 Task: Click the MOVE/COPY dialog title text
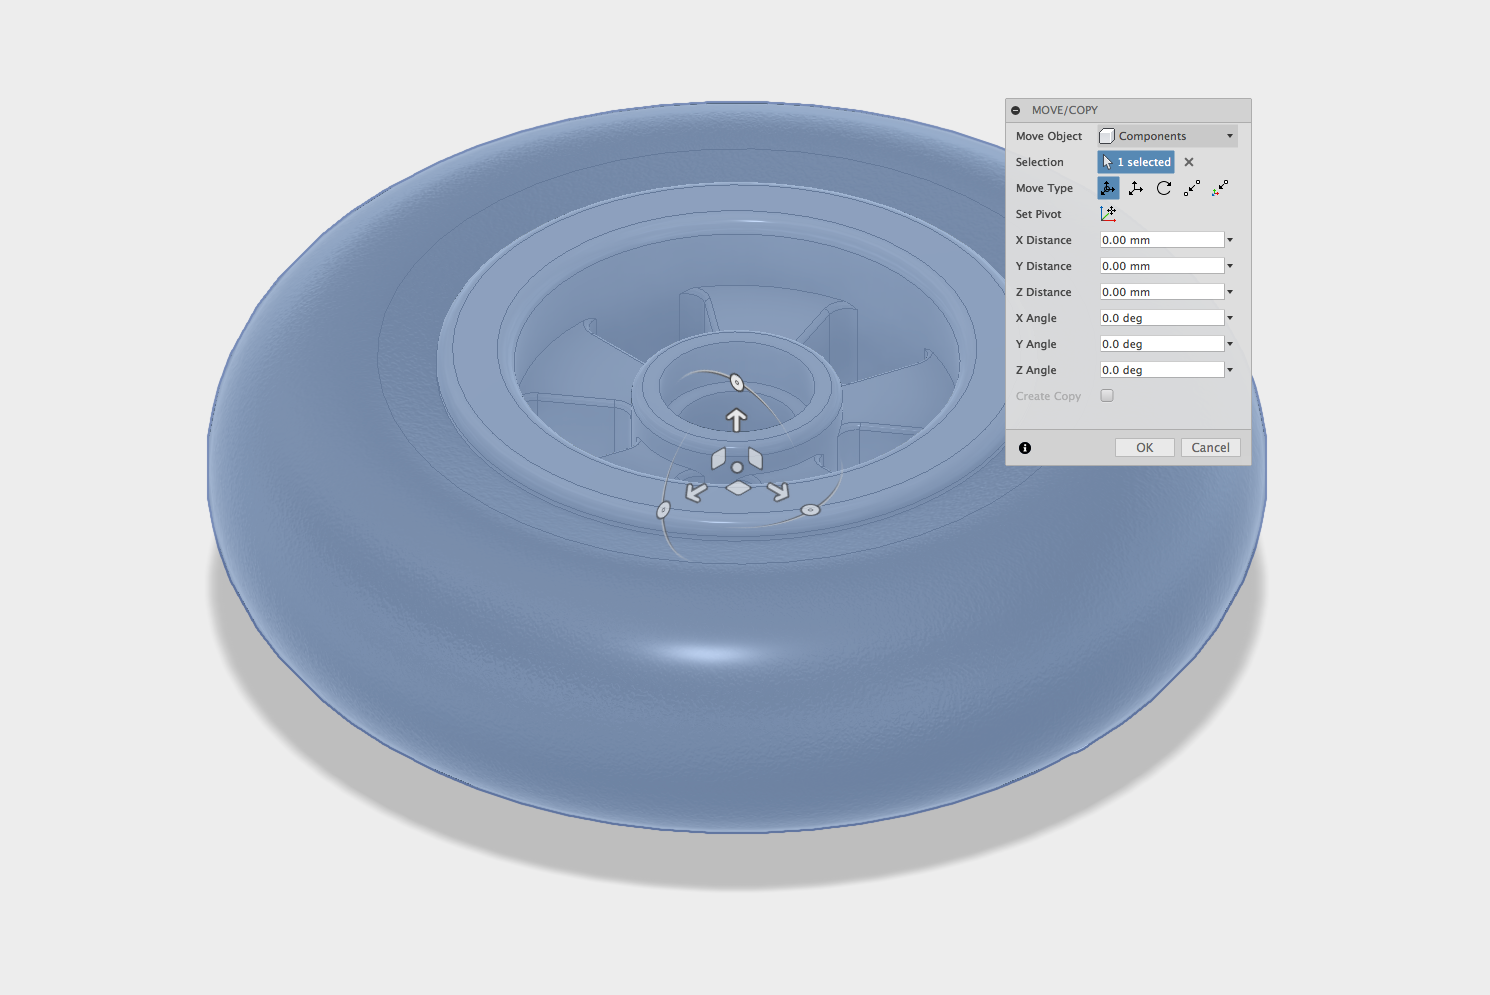coord(1065,110)
